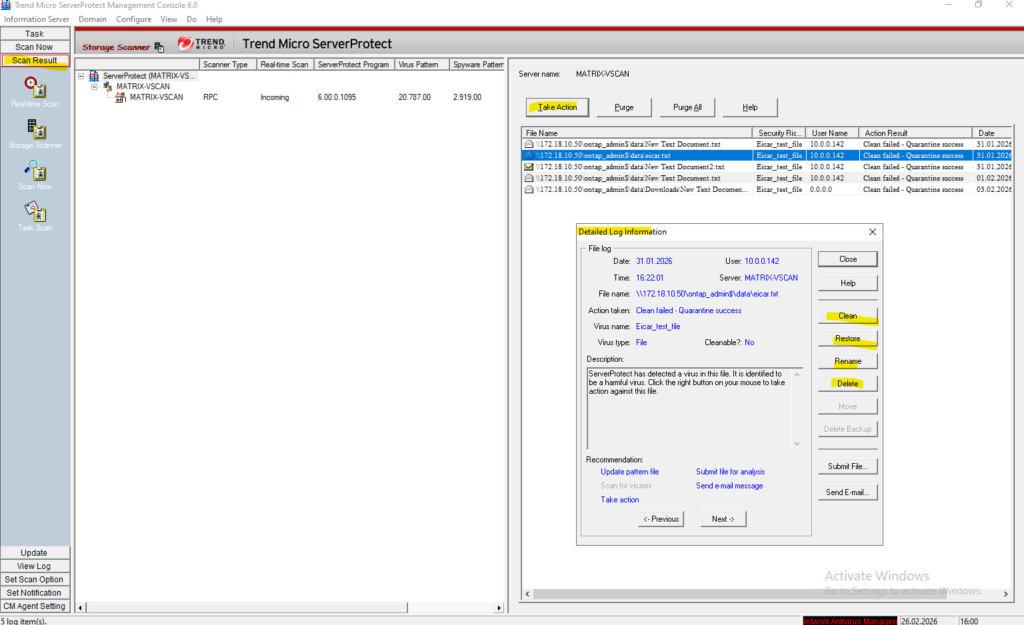
Task: Click the ServerPecting root domain icon
Action: pos(95,76)
